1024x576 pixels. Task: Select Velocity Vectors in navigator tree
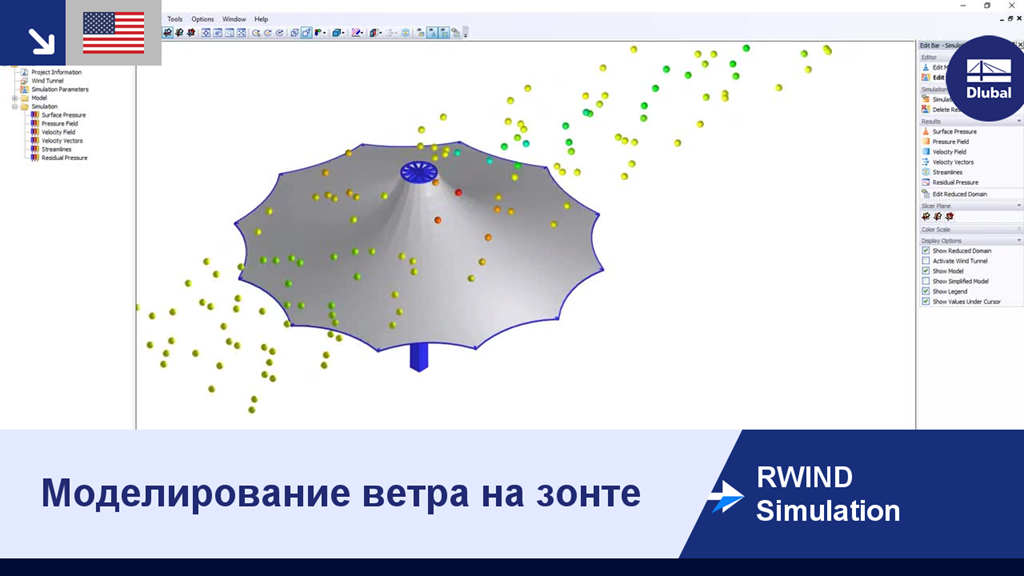pos(62,140)
